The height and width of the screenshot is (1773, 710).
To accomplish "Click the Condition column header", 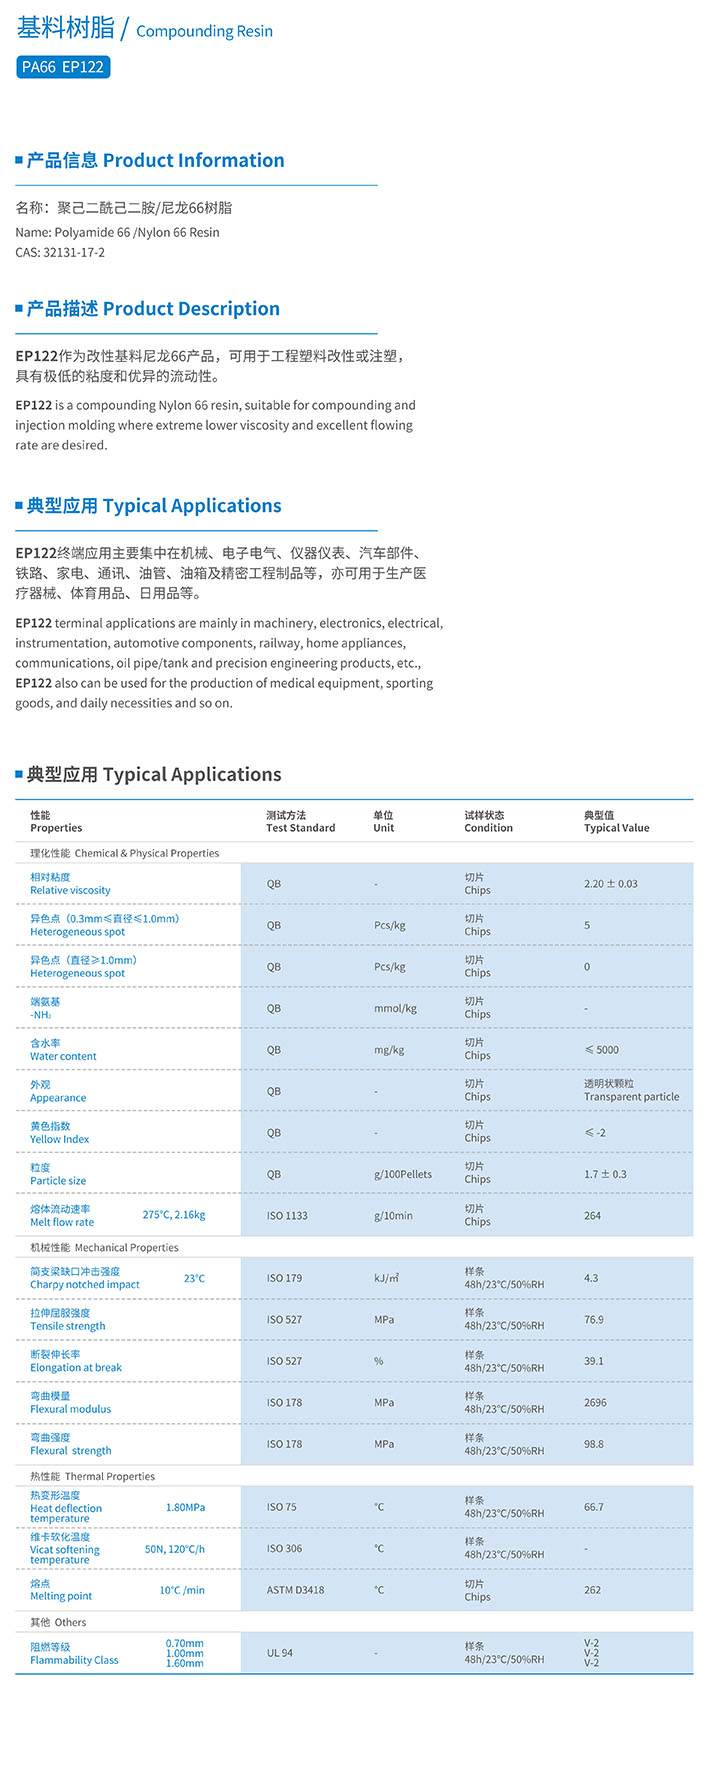I will 488,822.
